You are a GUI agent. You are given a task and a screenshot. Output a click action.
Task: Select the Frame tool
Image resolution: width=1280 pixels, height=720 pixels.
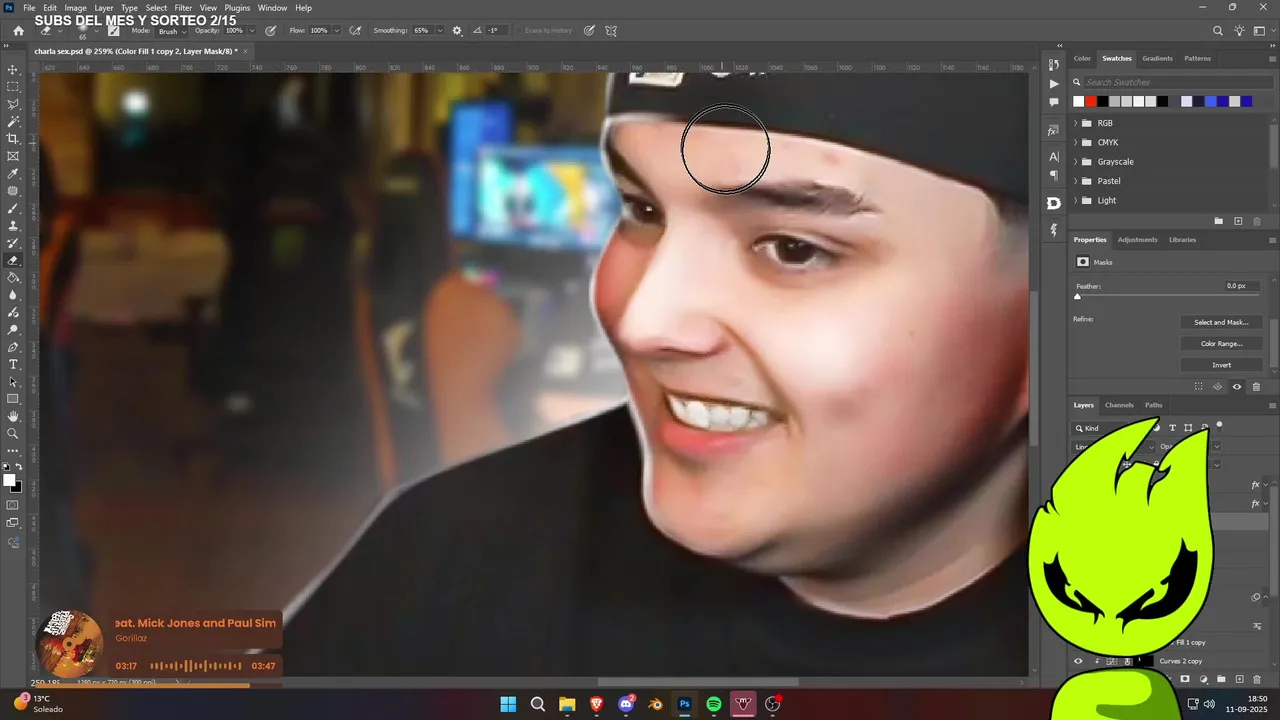13,156
